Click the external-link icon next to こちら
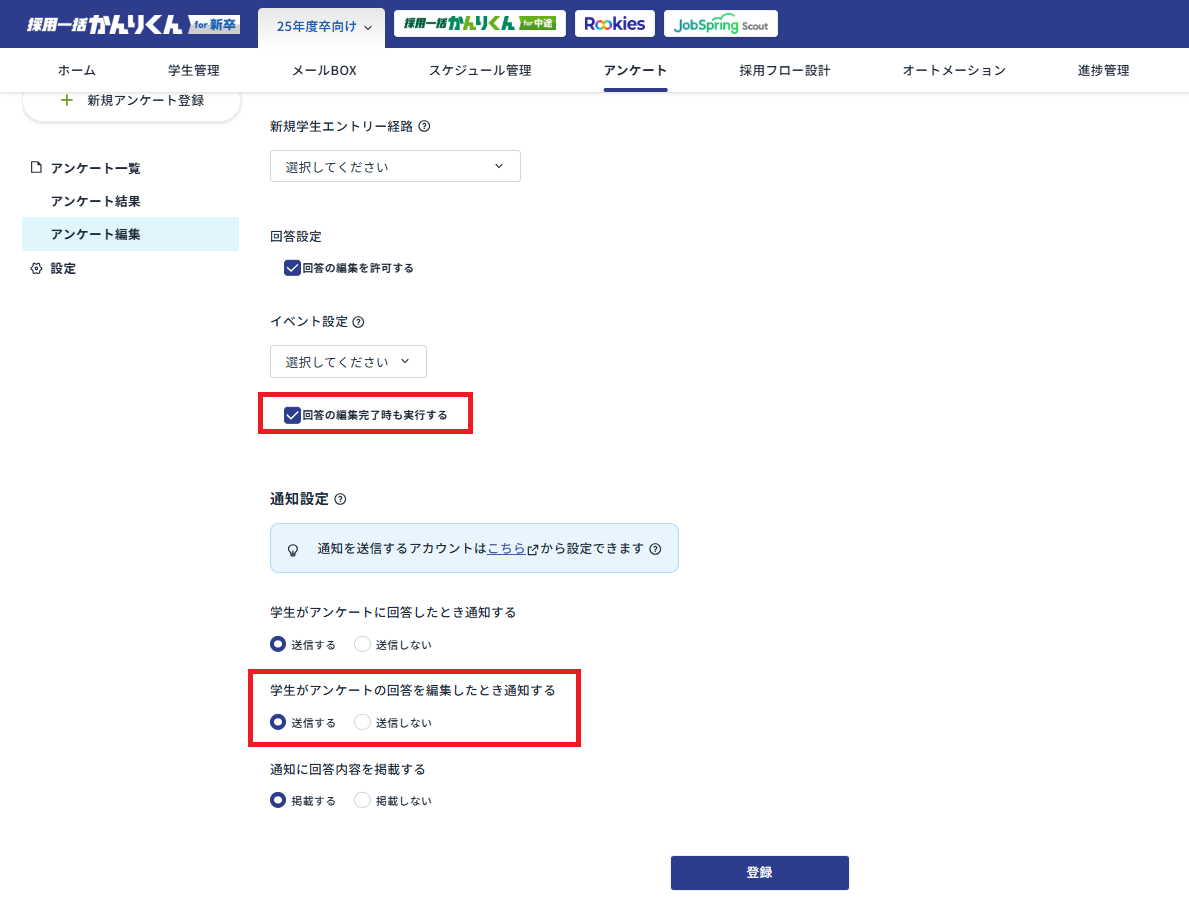 [x=532, y=548]
